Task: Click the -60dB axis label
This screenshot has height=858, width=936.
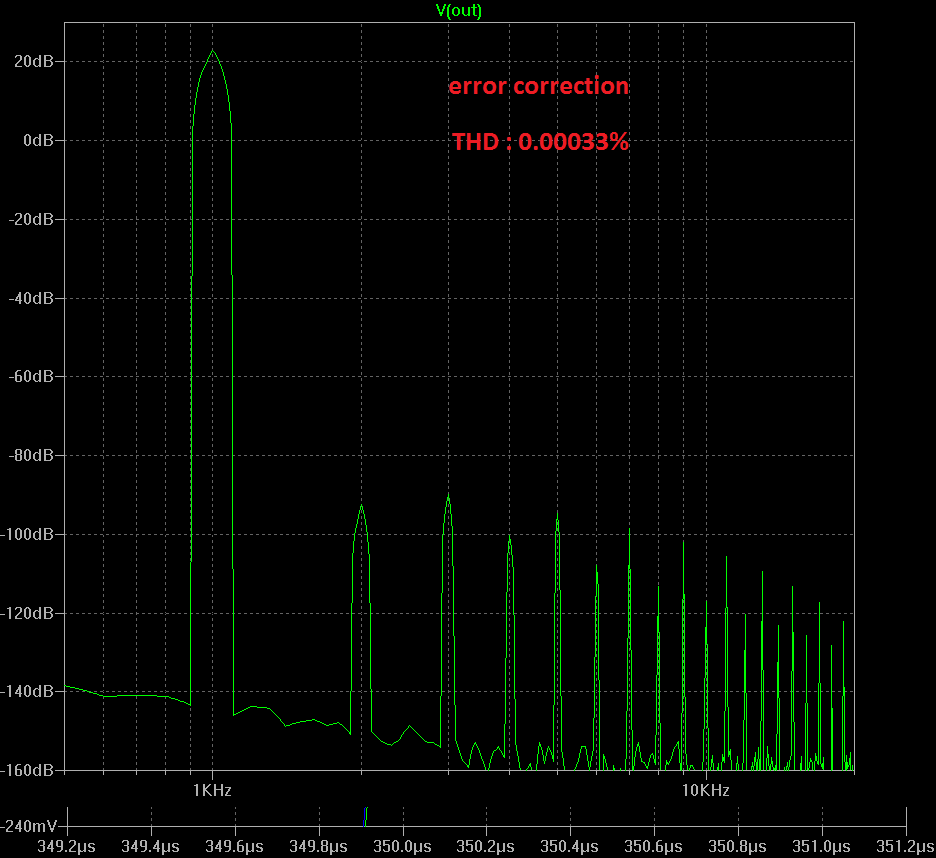Action: pos(31,377)
